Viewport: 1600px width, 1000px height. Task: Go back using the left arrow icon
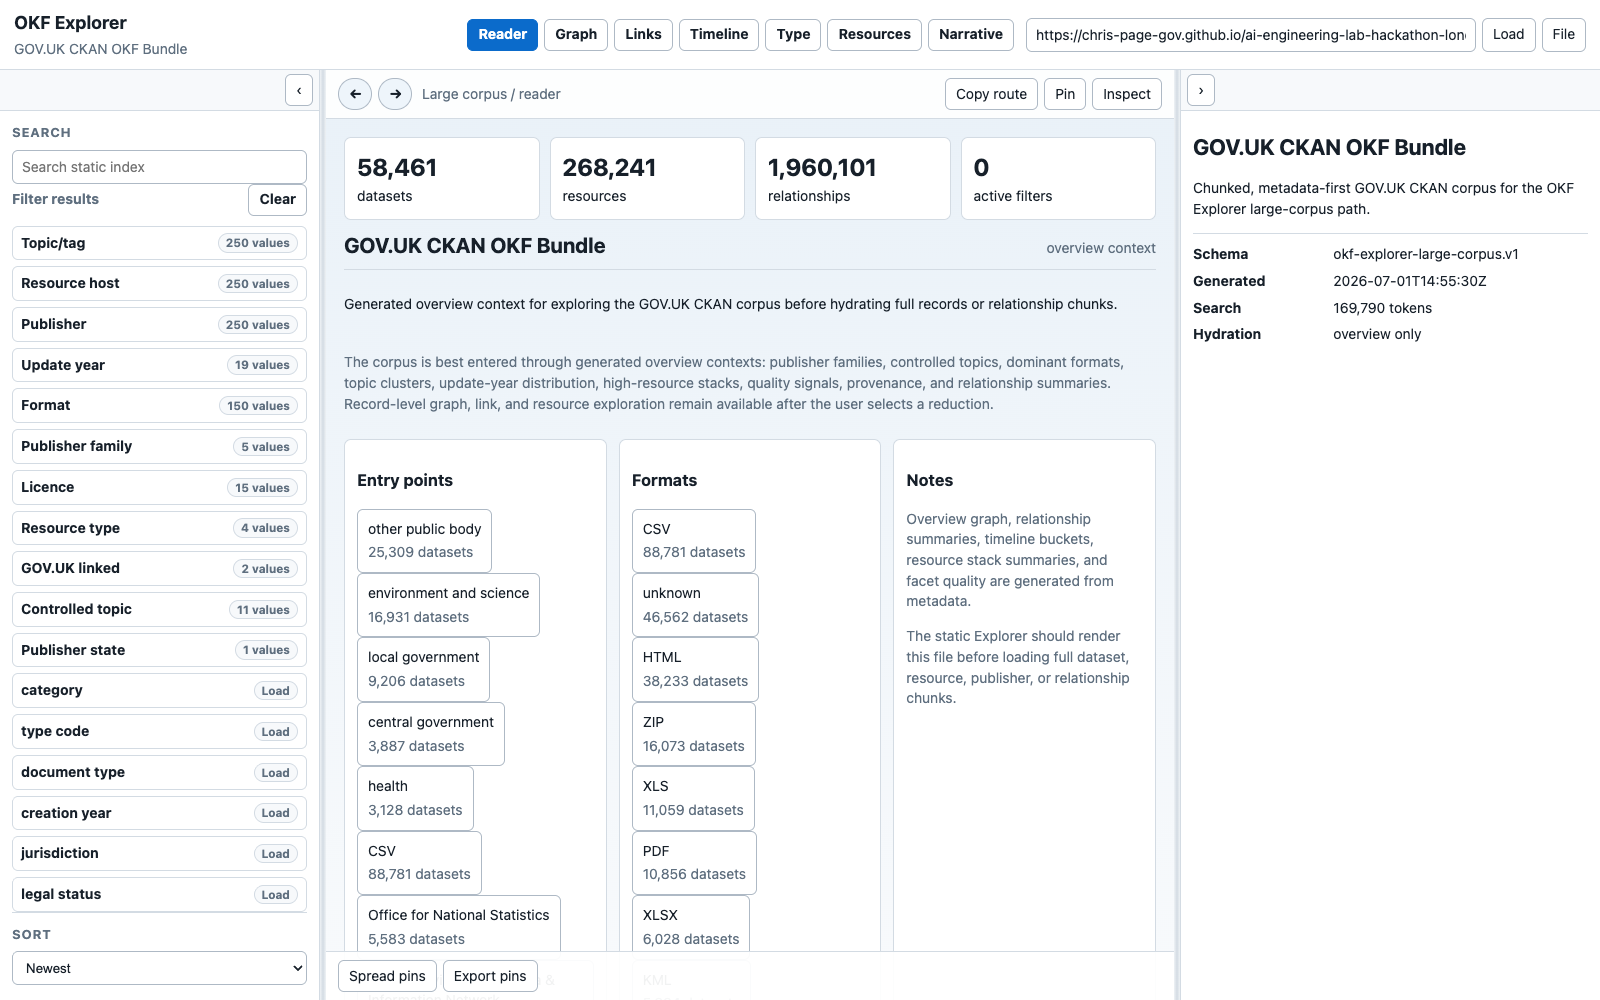(x=355, y=94)
